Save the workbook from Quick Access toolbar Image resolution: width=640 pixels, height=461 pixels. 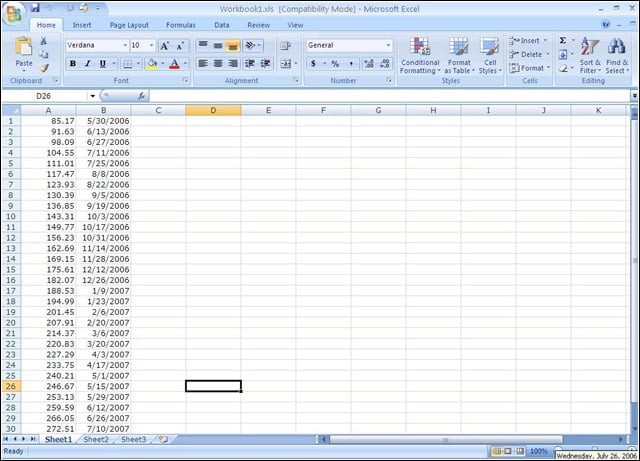coord(35,8)
